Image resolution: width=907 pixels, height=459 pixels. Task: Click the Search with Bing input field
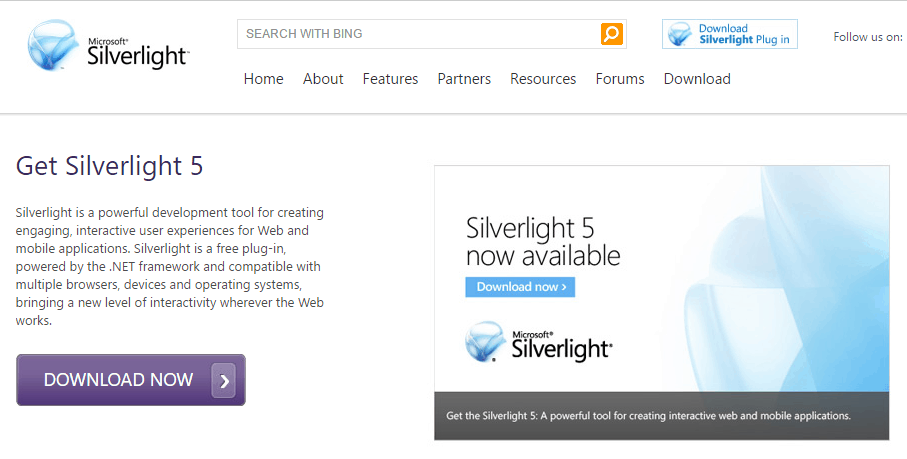coord(419,34)
